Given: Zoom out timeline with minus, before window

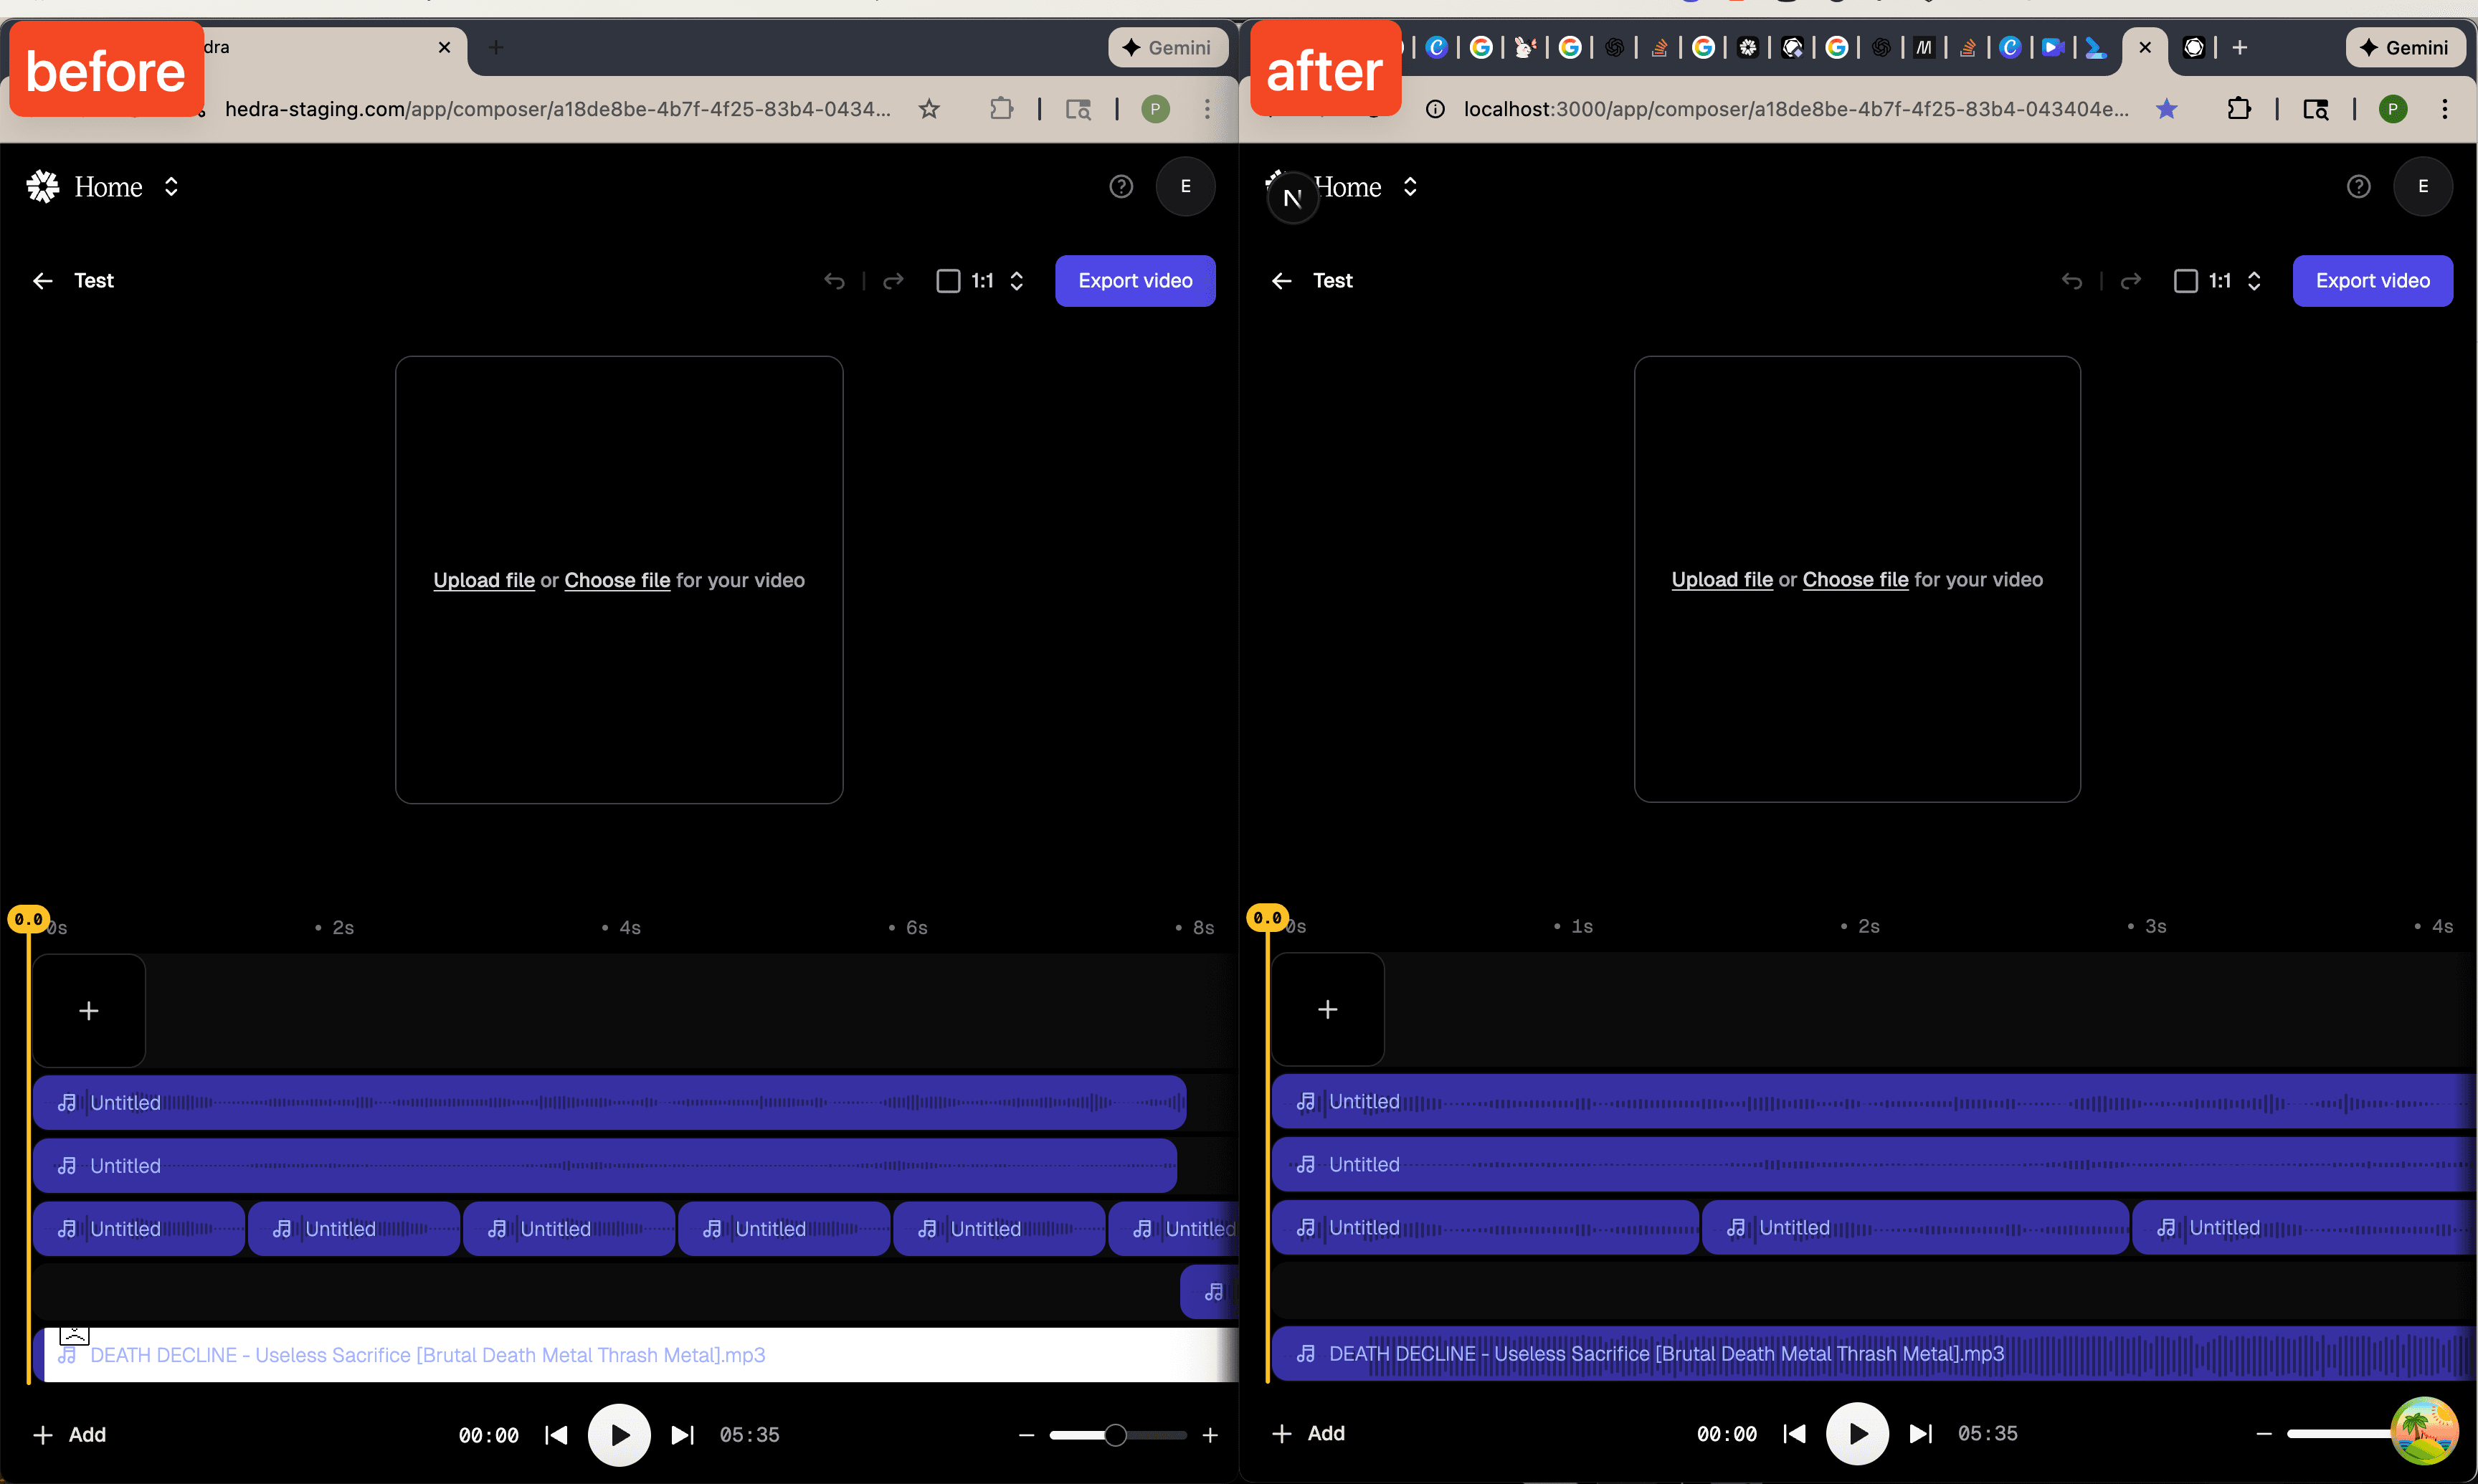Looking at the screenshot, I should coord(1026,1435).
